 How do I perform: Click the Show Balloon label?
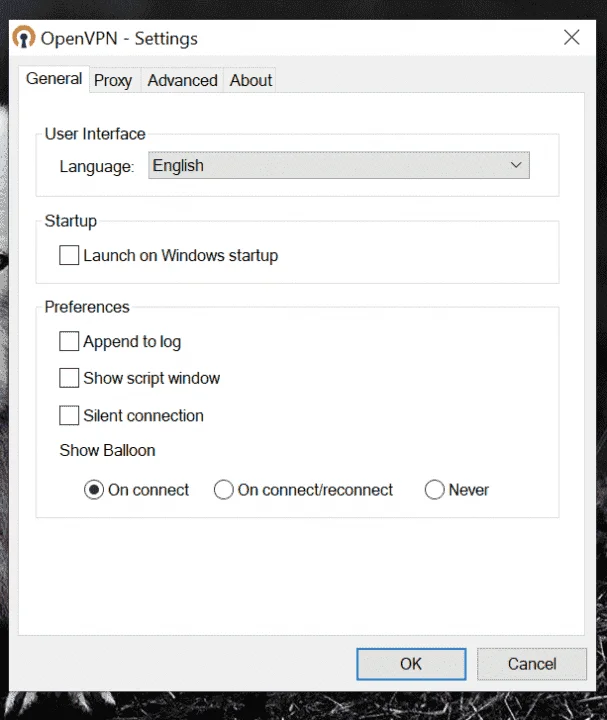point(107,450)
